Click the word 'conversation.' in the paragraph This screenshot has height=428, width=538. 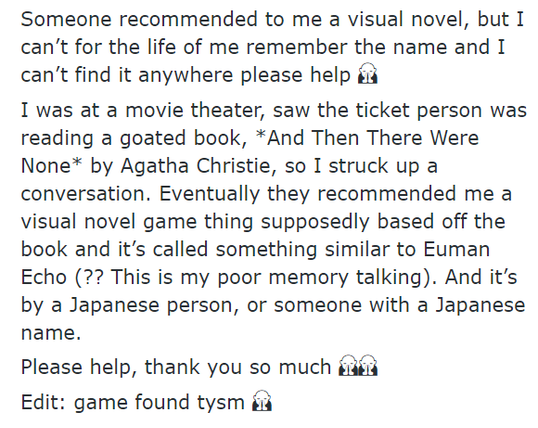tap(86, 194)
